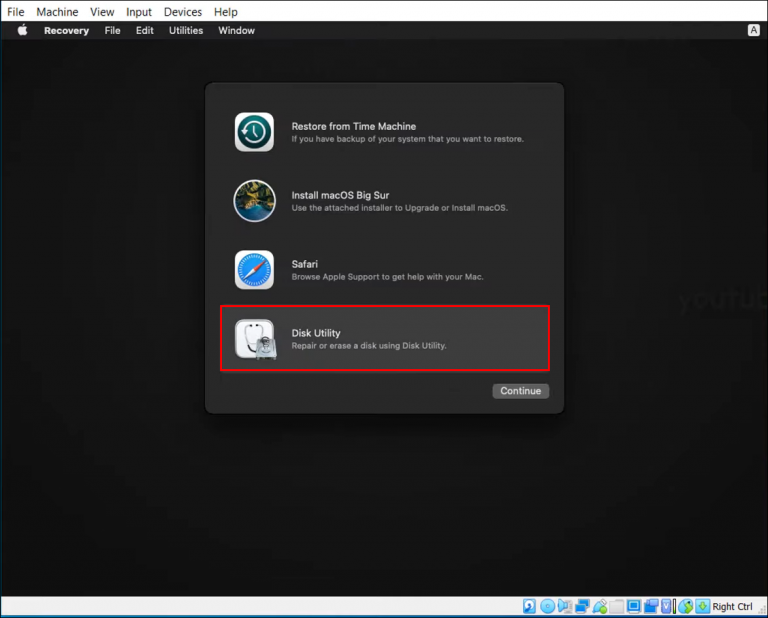The height and width of the screenshot is (618, 768).
Task: Open the macOS Window menu
Action: click(x=236, y=30)
